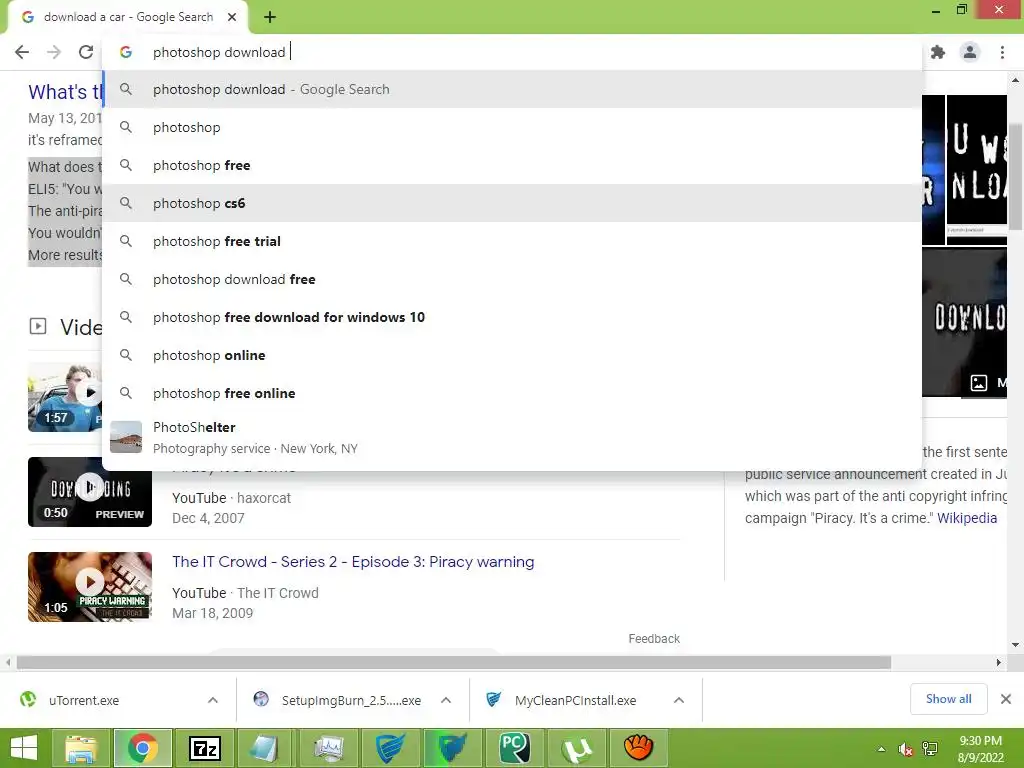Open the Chrome extensions puzzle icon

click(938, 52)
